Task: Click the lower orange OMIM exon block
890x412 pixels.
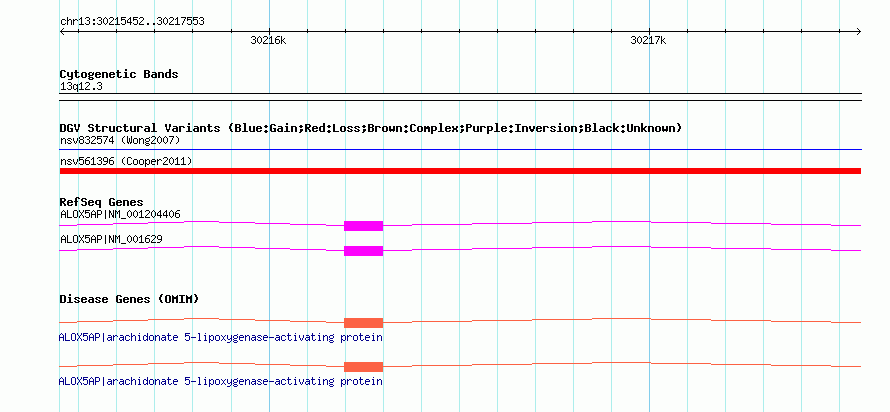Action: click(x=363, y=367)
